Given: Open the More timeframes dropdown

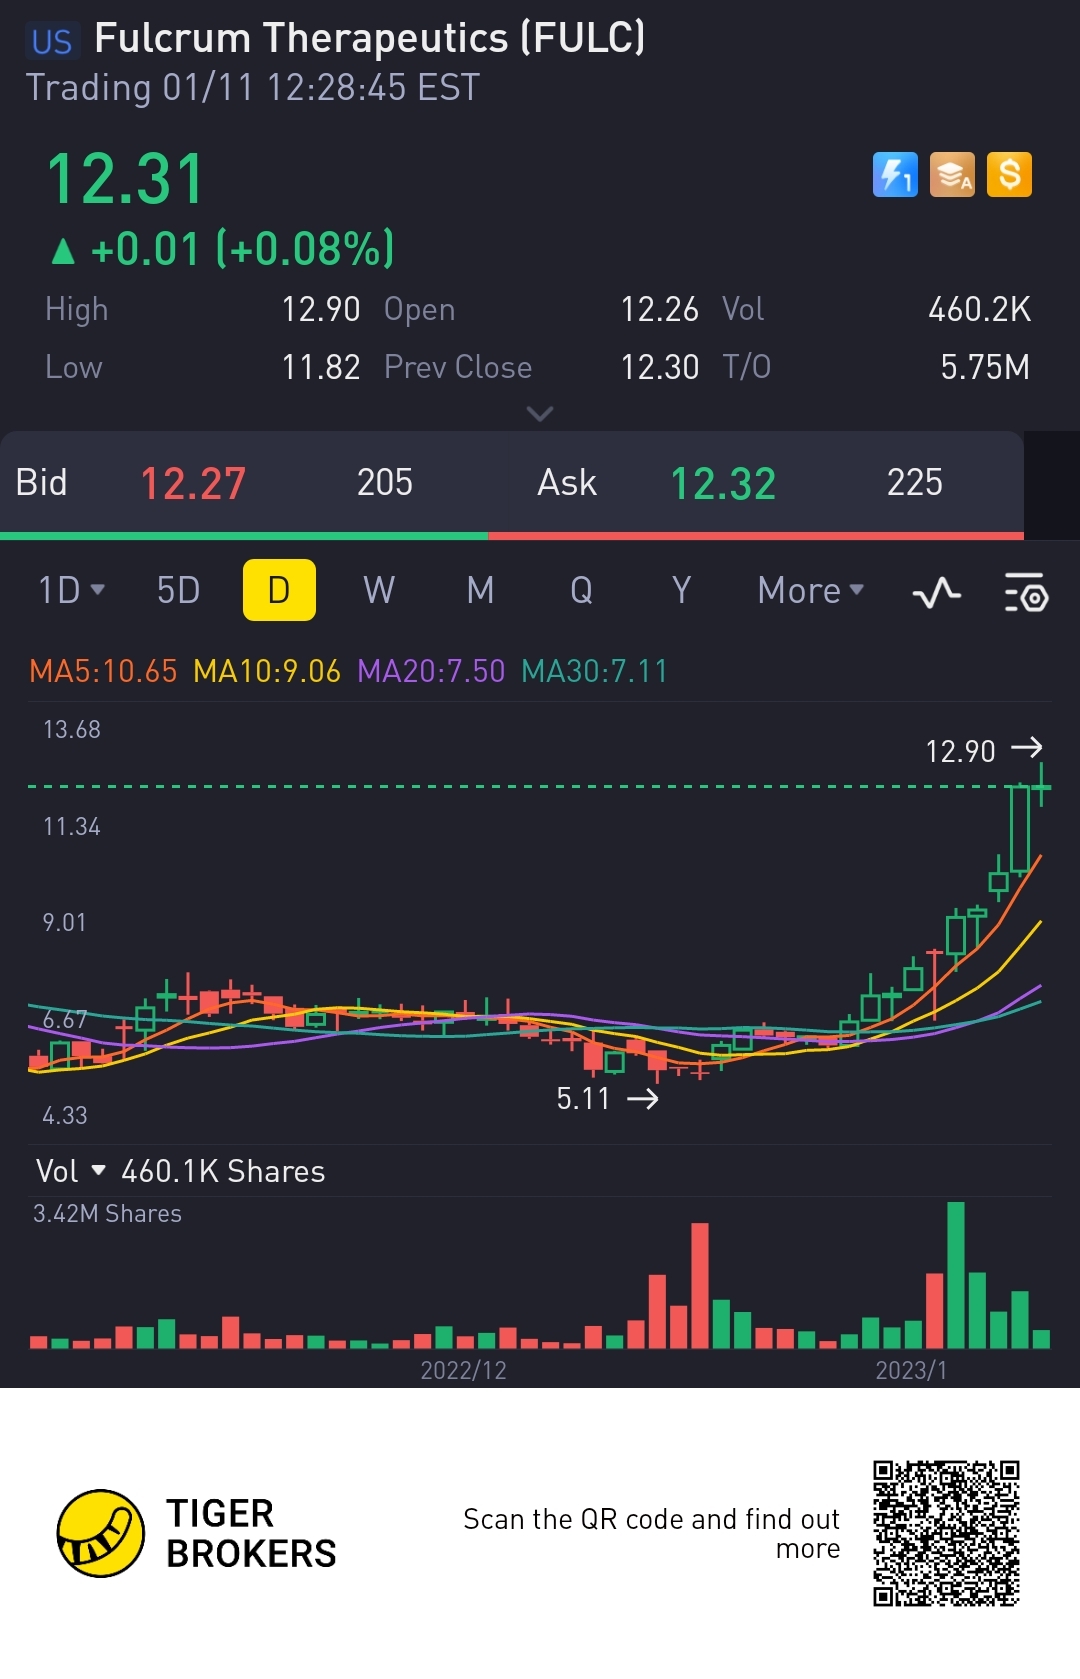Looking at the screenshot, I should tap(810, 590).
